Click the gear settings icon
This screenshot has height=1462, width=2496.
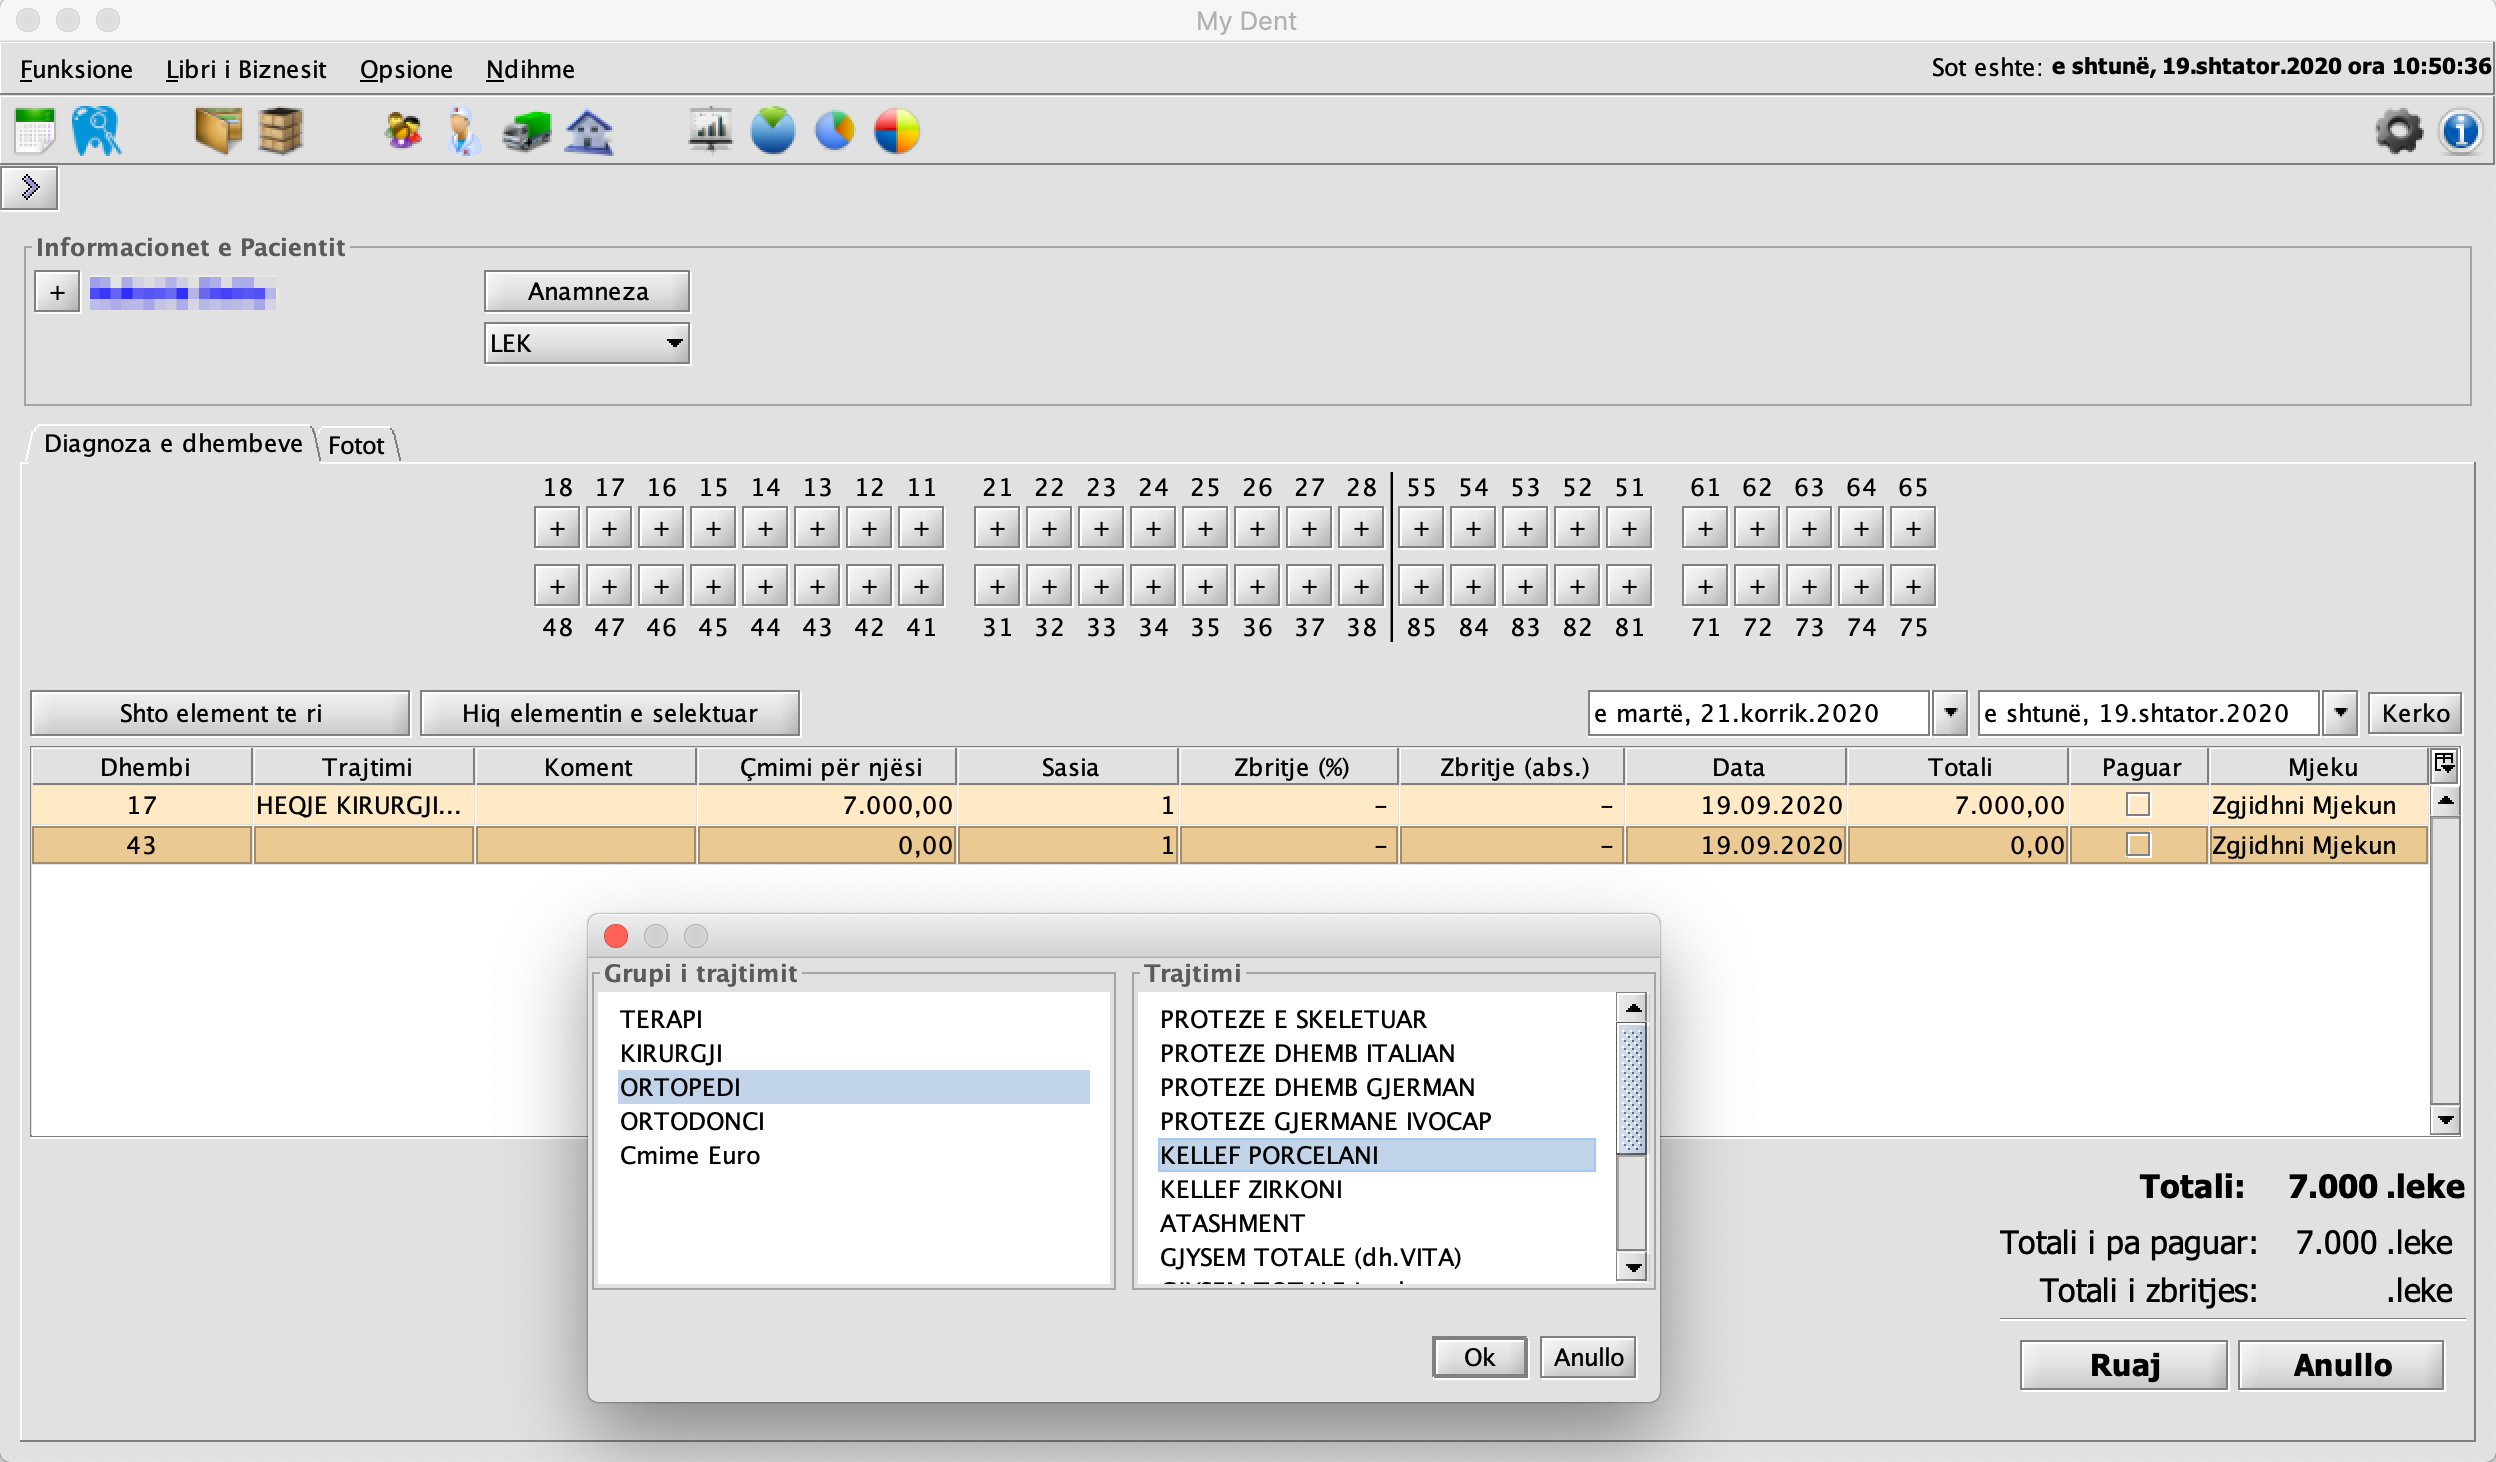pos(2398,131)
